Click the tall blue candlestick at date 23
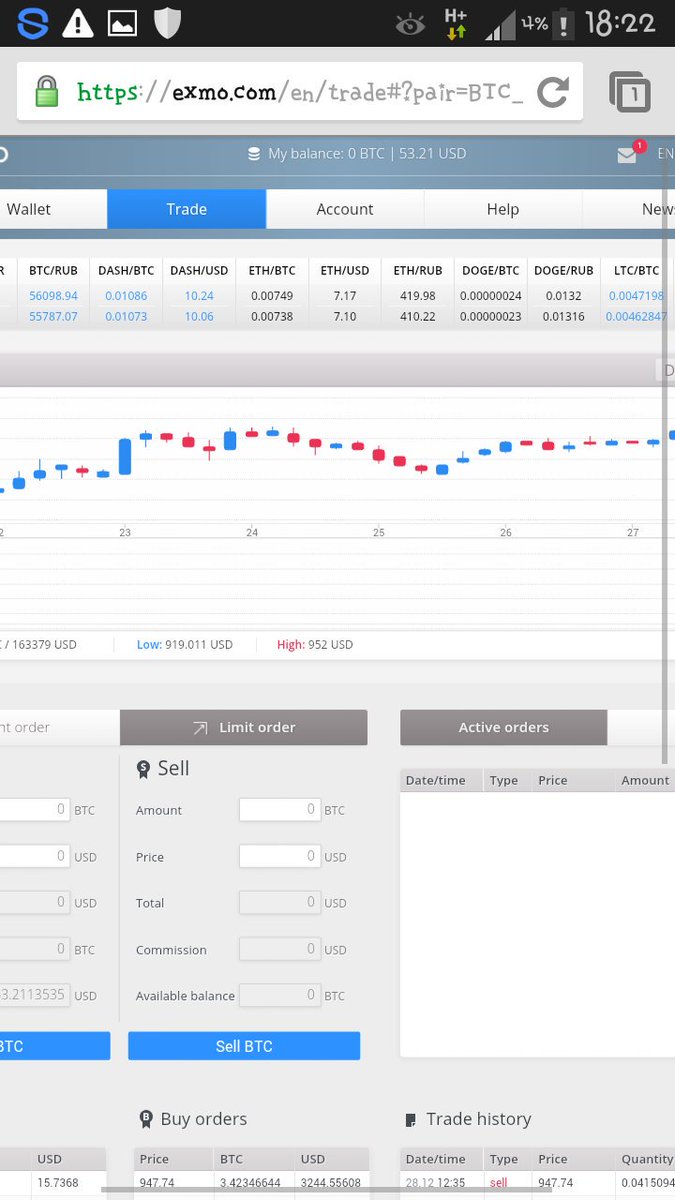The width and height of the screenshot is (675, 1200). [125, 456]
